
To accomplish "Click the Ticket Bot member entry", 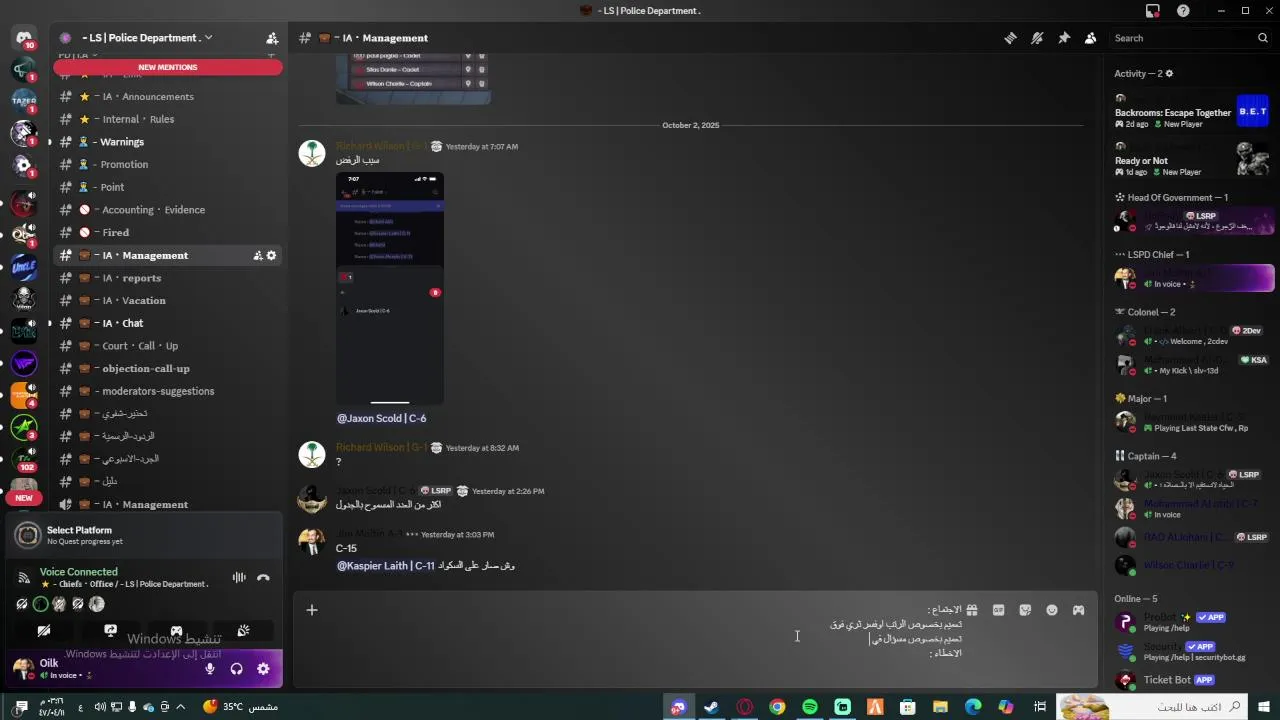I will 1193,680.
